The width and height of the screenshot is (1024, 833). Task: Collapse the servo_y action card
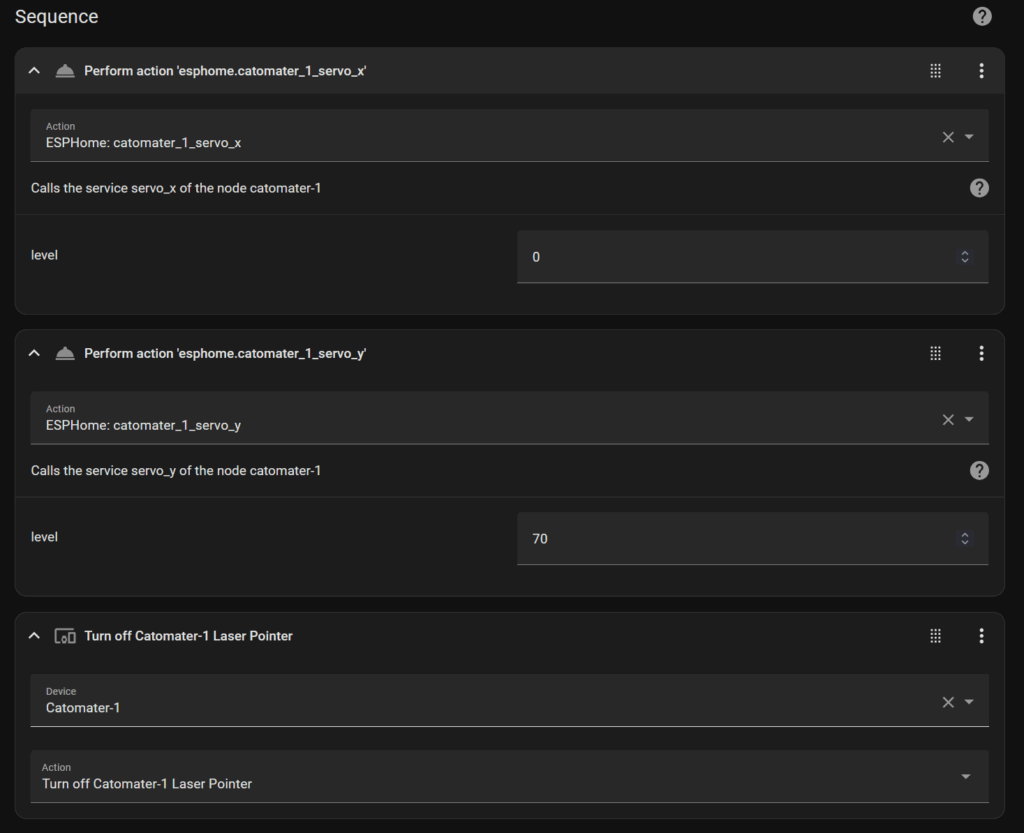click(35, 353)
